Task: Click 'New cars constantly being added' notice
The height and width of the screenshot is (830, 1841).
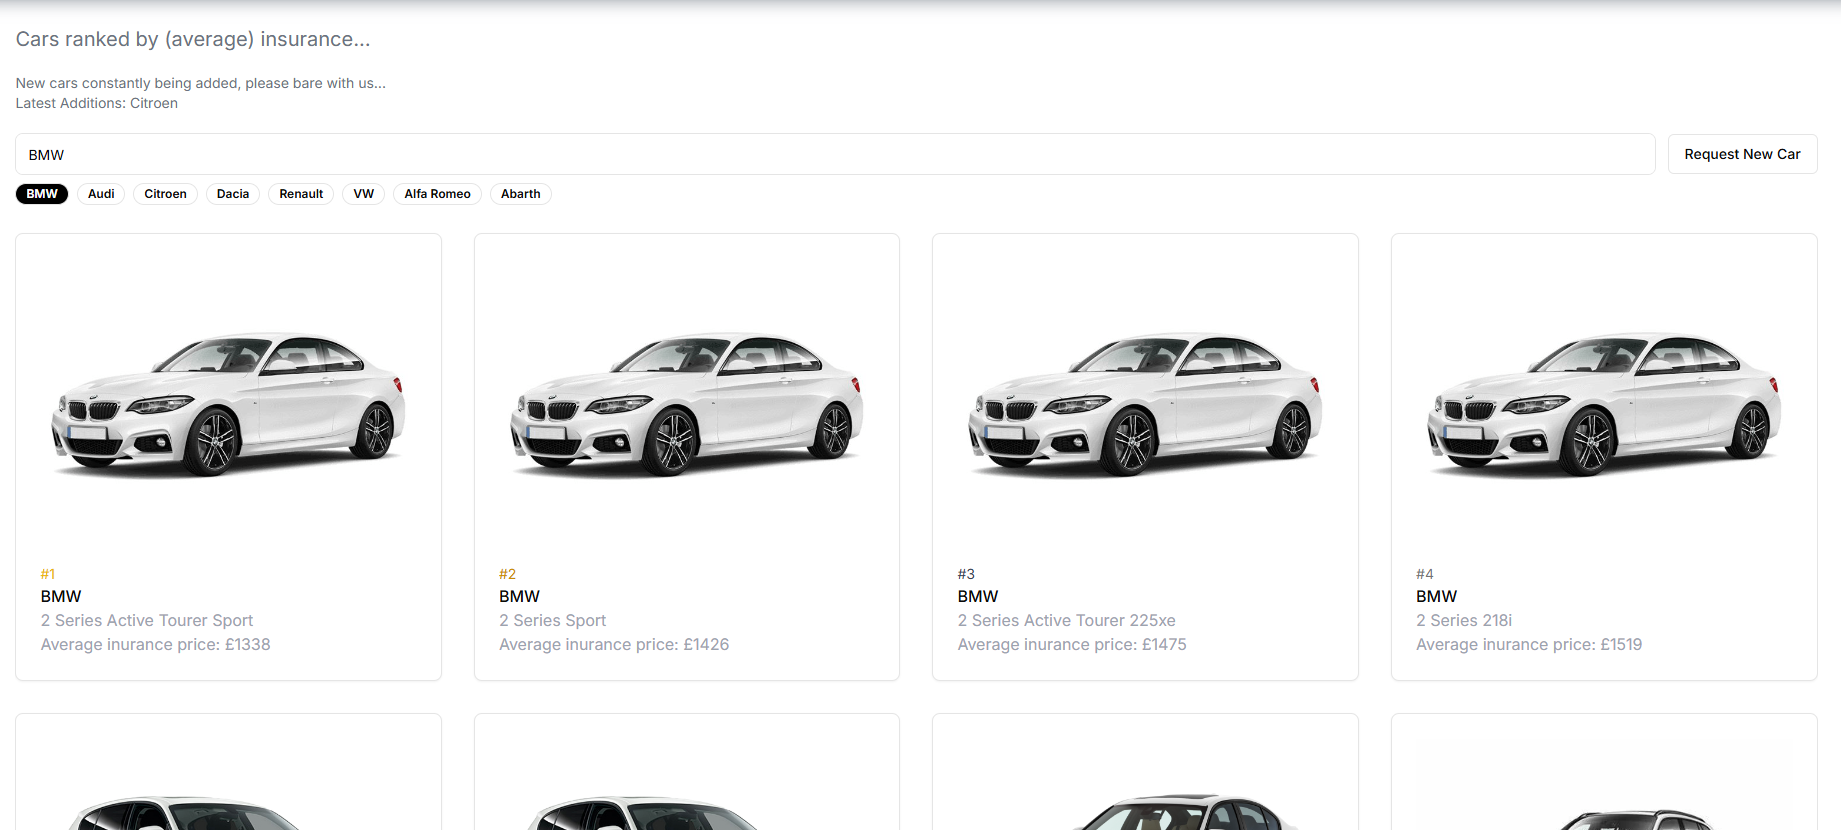Action: click(x=201, y=83)
